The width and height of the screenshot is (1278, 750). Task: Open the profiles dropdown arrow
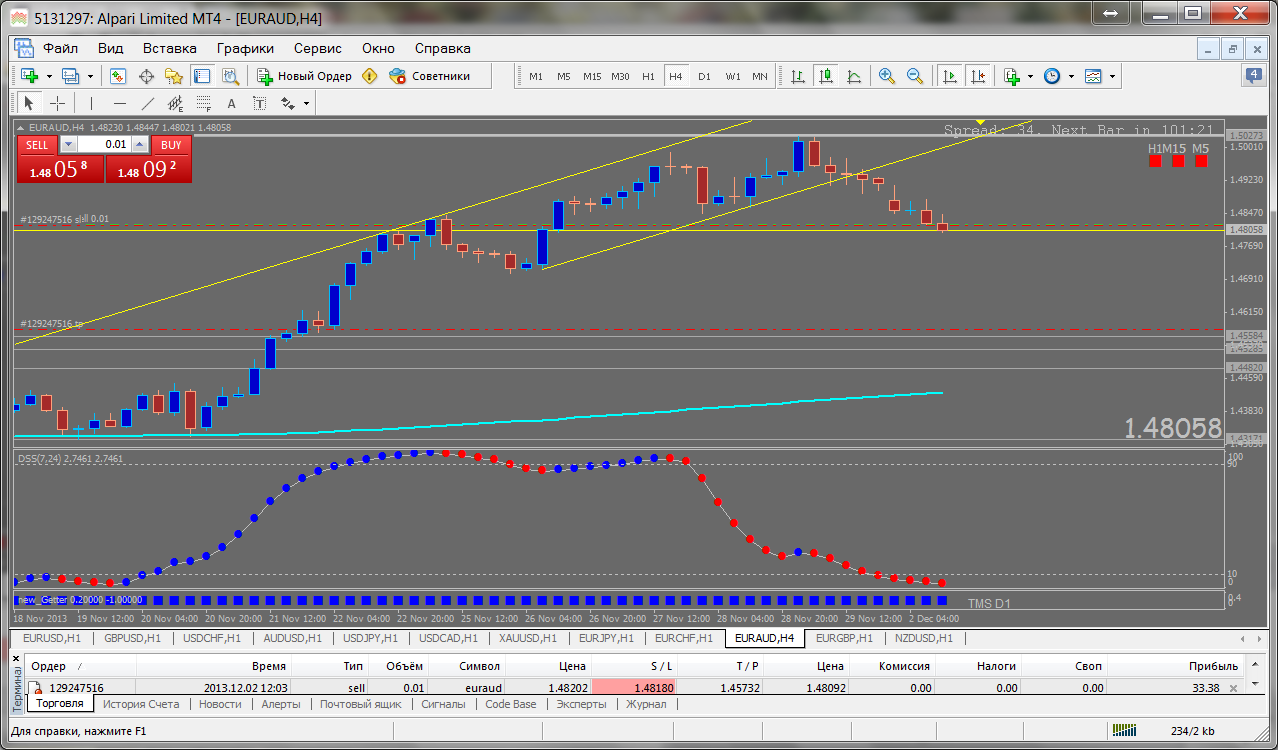pyautogui.click(x=90, y=76)
